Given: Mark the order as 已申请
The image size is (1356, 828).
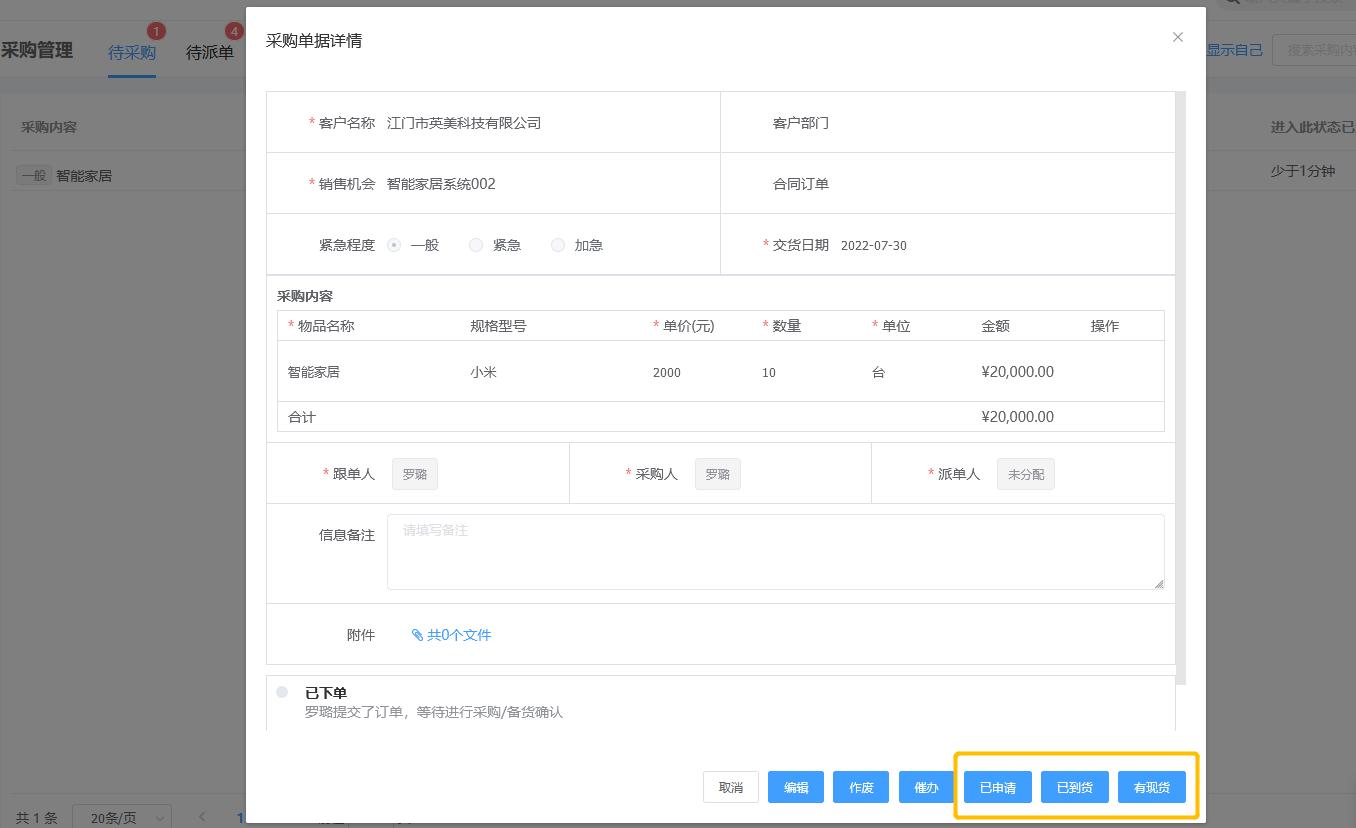Looking at the screenshot, I should point(998,787).
